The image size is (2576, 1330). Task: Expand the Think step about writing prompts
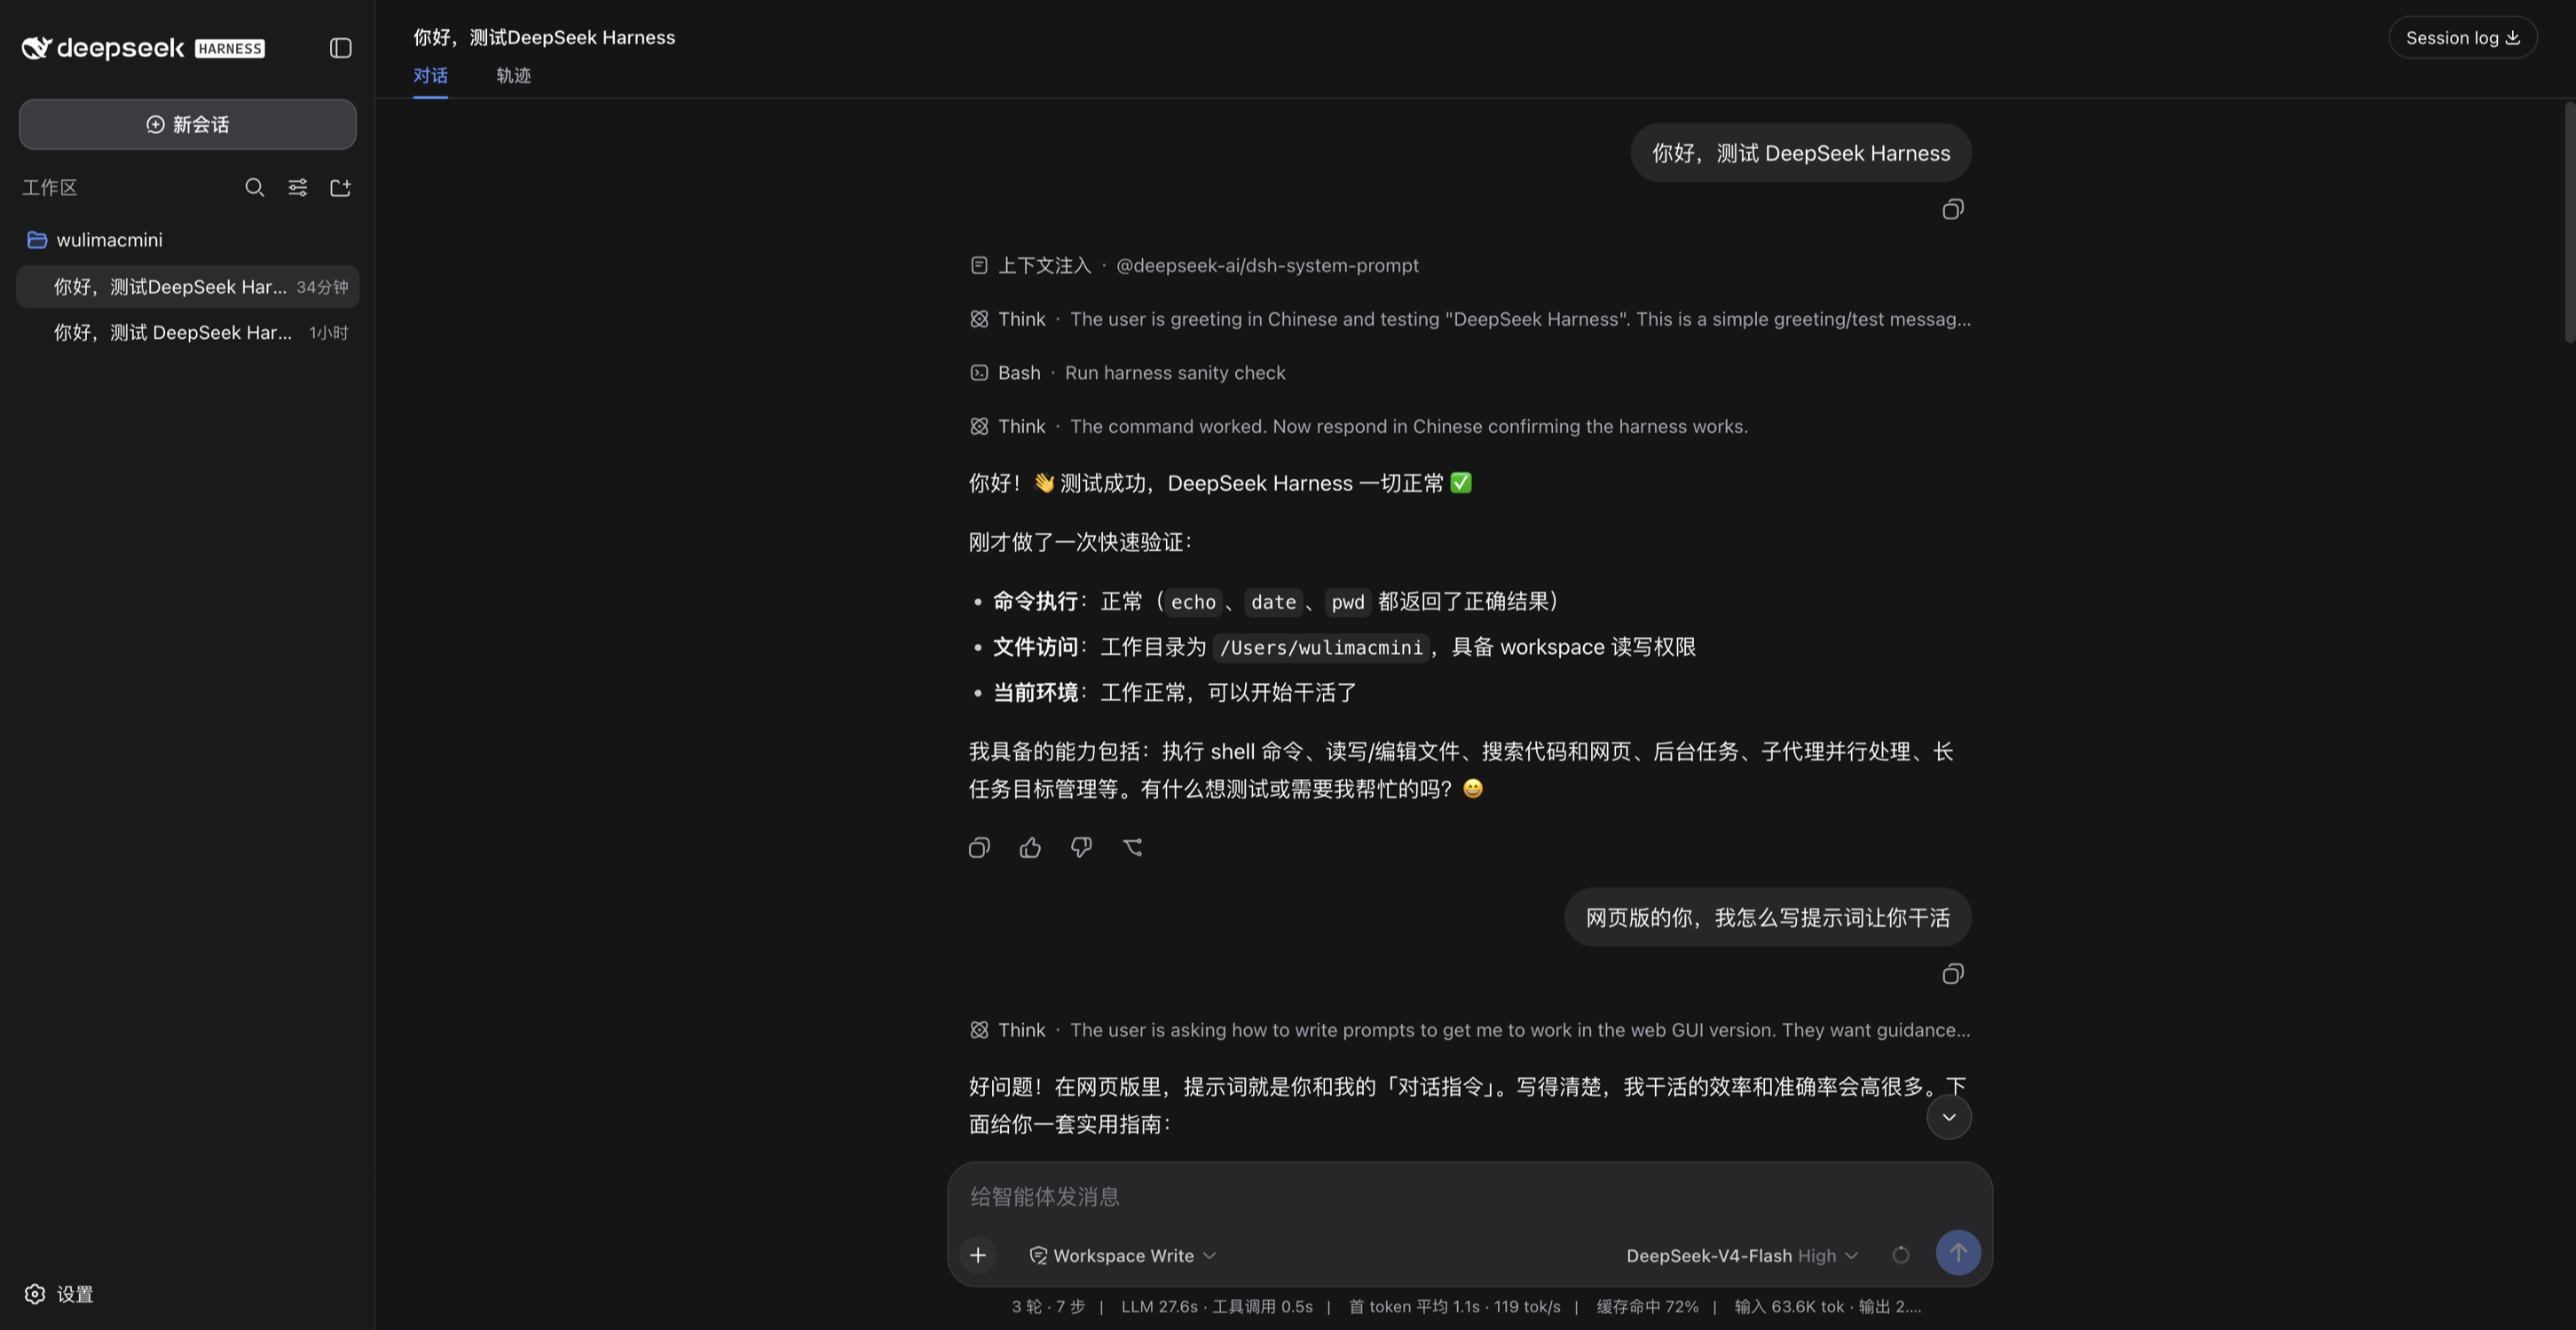[x=1470, y=1030]
